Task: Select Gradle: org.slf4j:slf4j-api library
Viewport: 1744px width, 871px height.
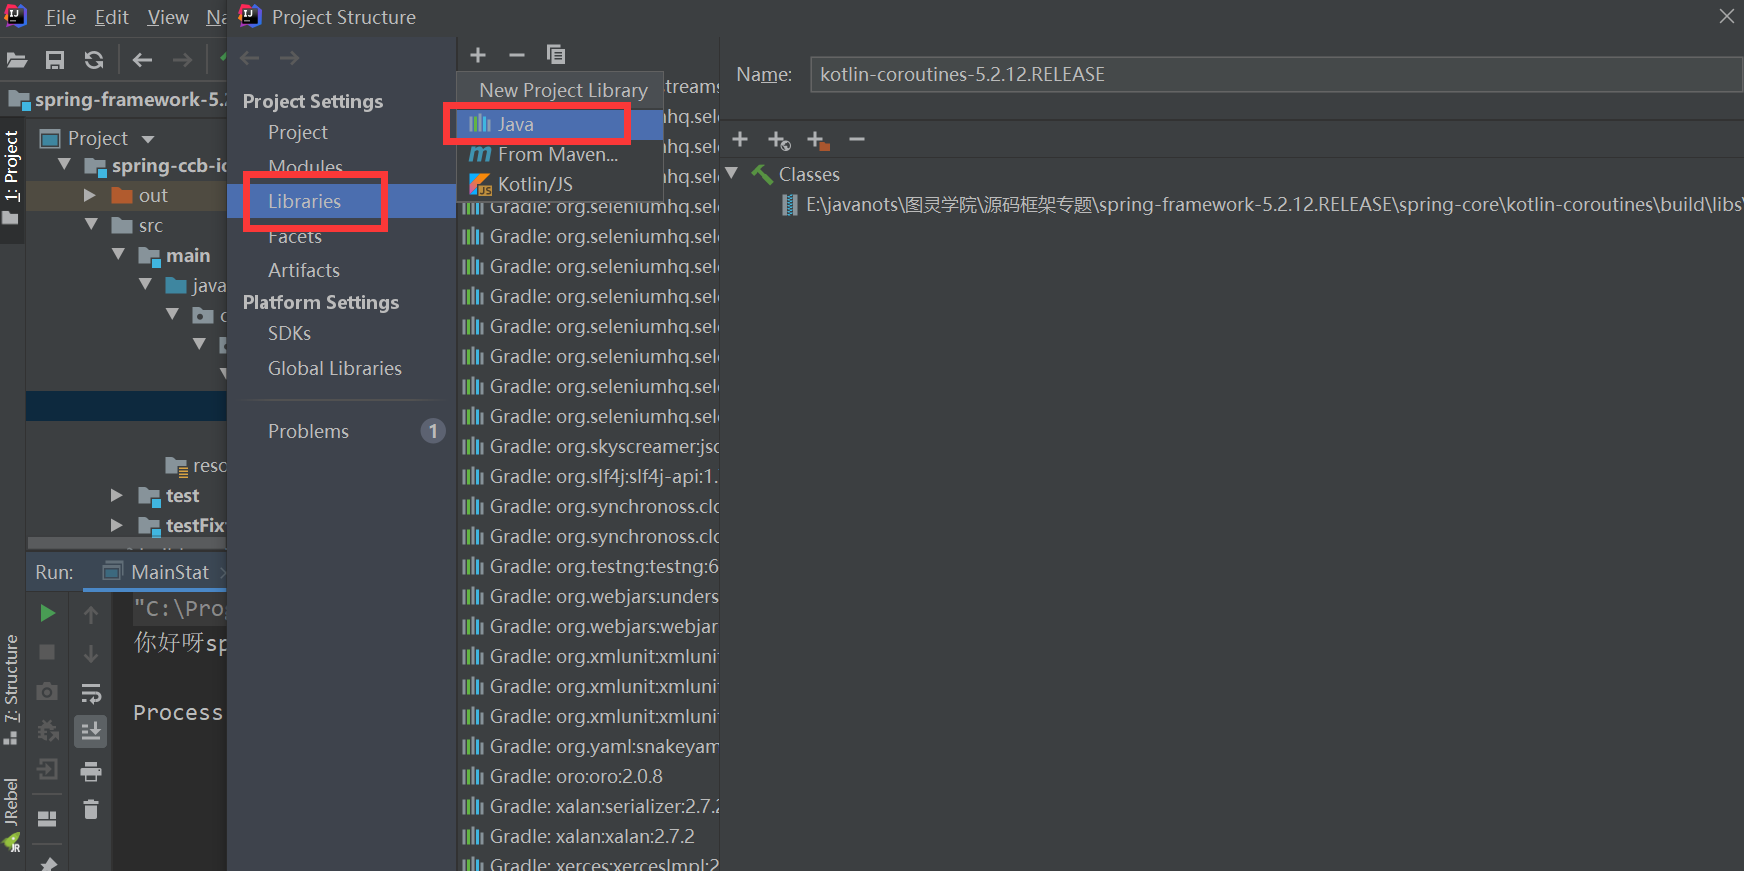Action: point(590,476)
